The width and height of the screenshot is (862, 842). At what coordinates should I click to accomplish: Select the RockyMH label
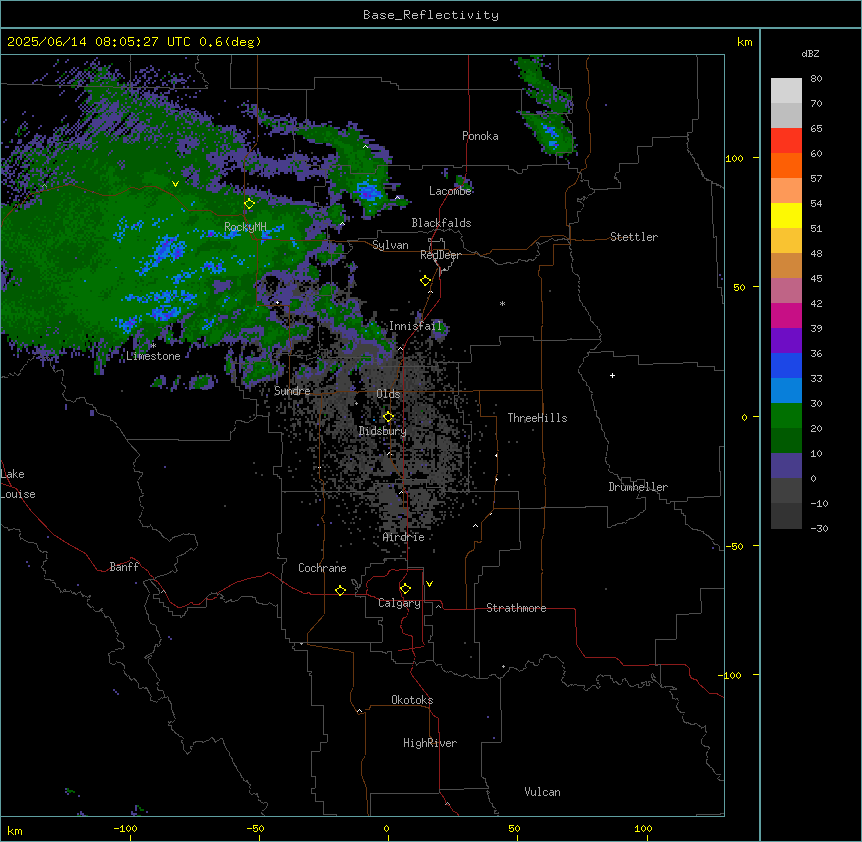(245, 227)
